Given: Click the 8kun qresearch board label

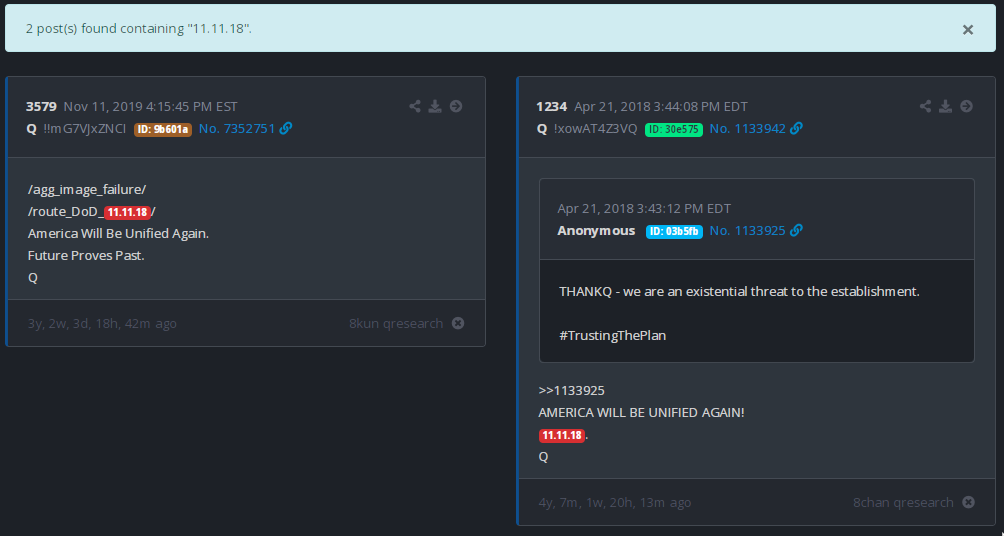Looking at the screenshot, I should pyautogui.click(x=396, y=323).
